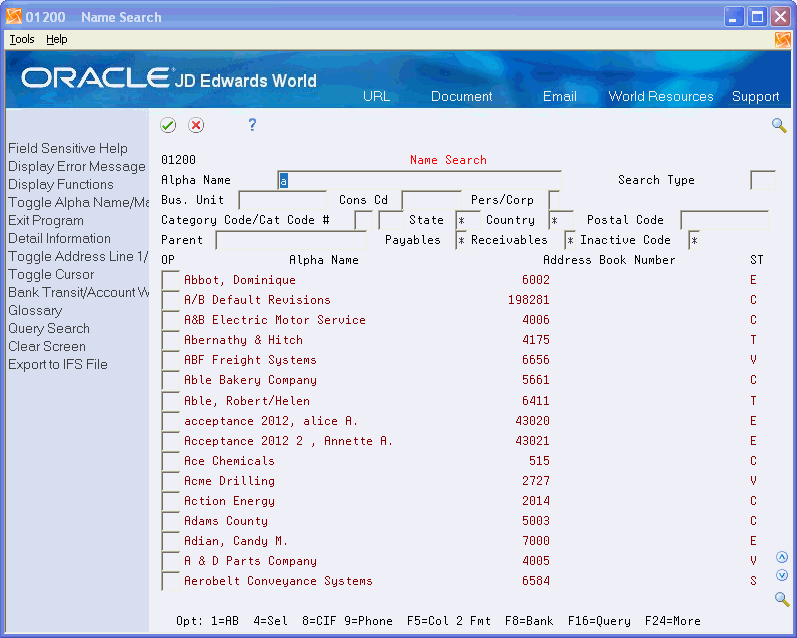797x638 pixels.
Task: Open the Email banner link
Action: (560, 96)
